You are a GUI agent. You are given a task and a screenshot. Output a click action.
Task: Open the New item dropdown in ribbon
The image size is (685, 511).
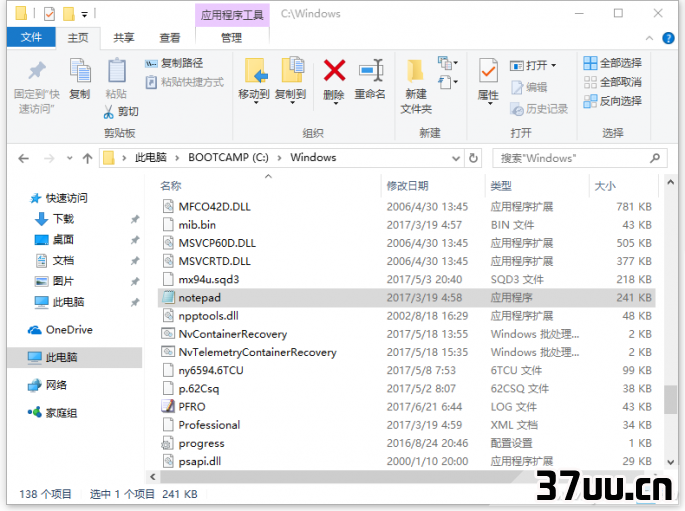448,63
